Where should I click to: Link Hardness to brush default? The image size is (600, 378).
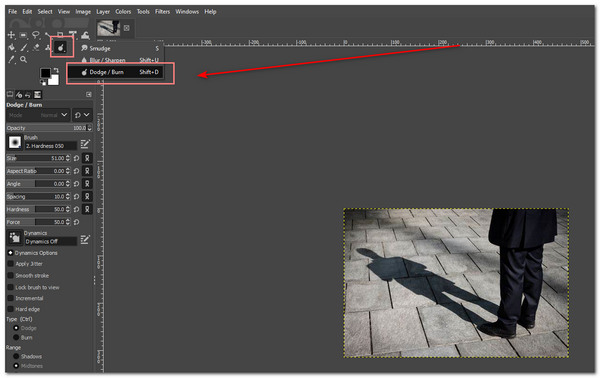(87, 209)
